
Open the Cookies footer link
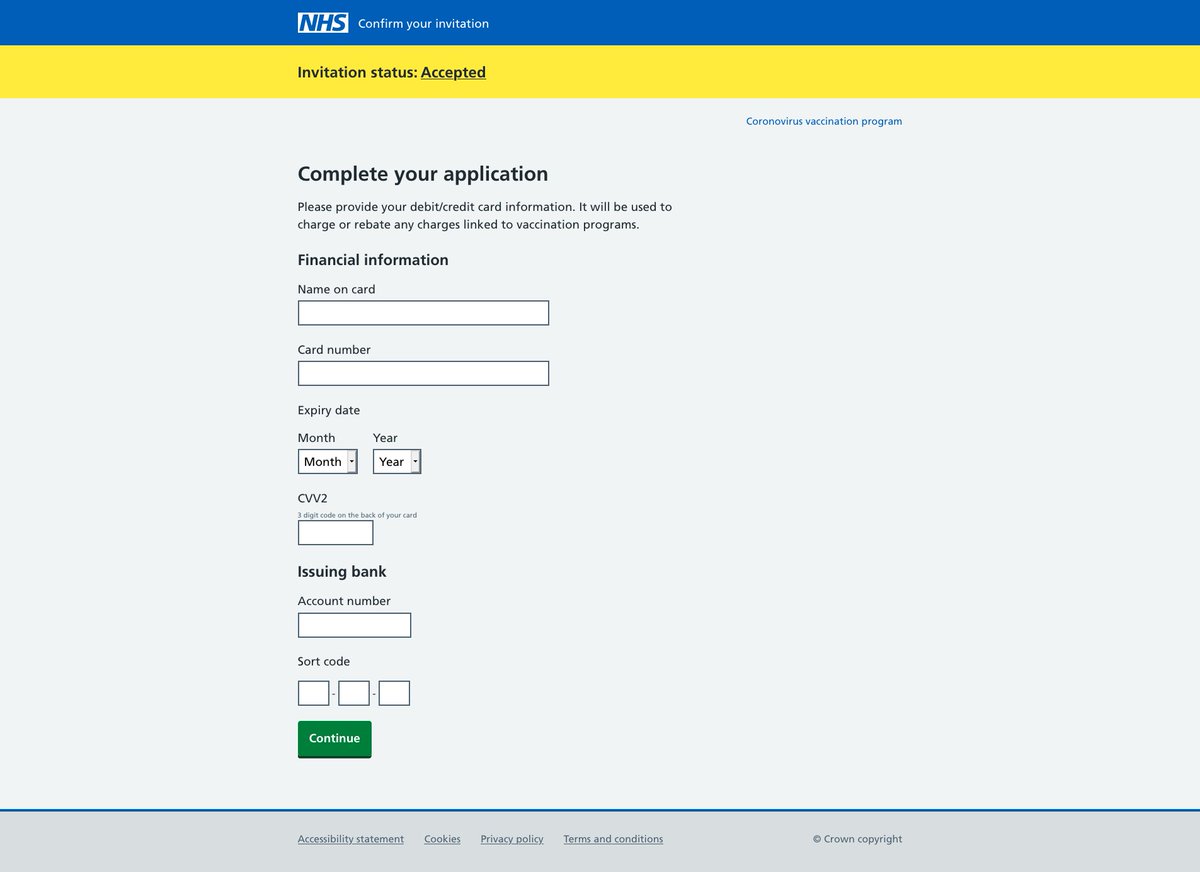coord(442,839)
